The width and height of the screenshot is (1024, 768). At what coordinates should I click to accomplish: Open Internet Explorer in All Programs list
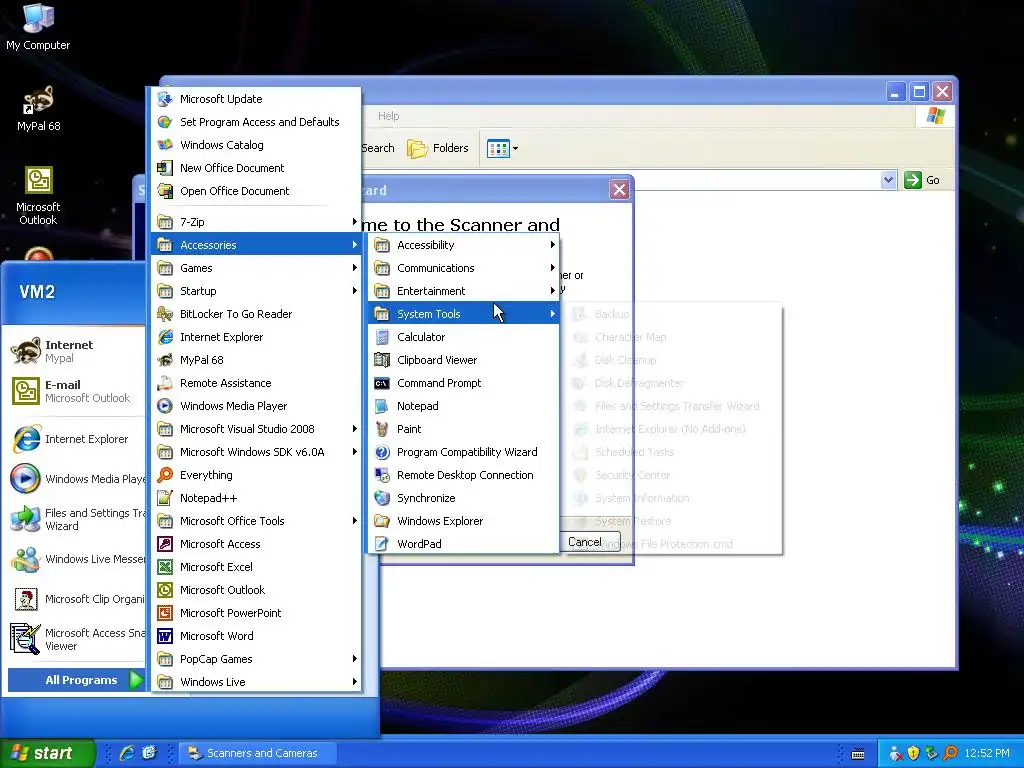coord(257,337)
